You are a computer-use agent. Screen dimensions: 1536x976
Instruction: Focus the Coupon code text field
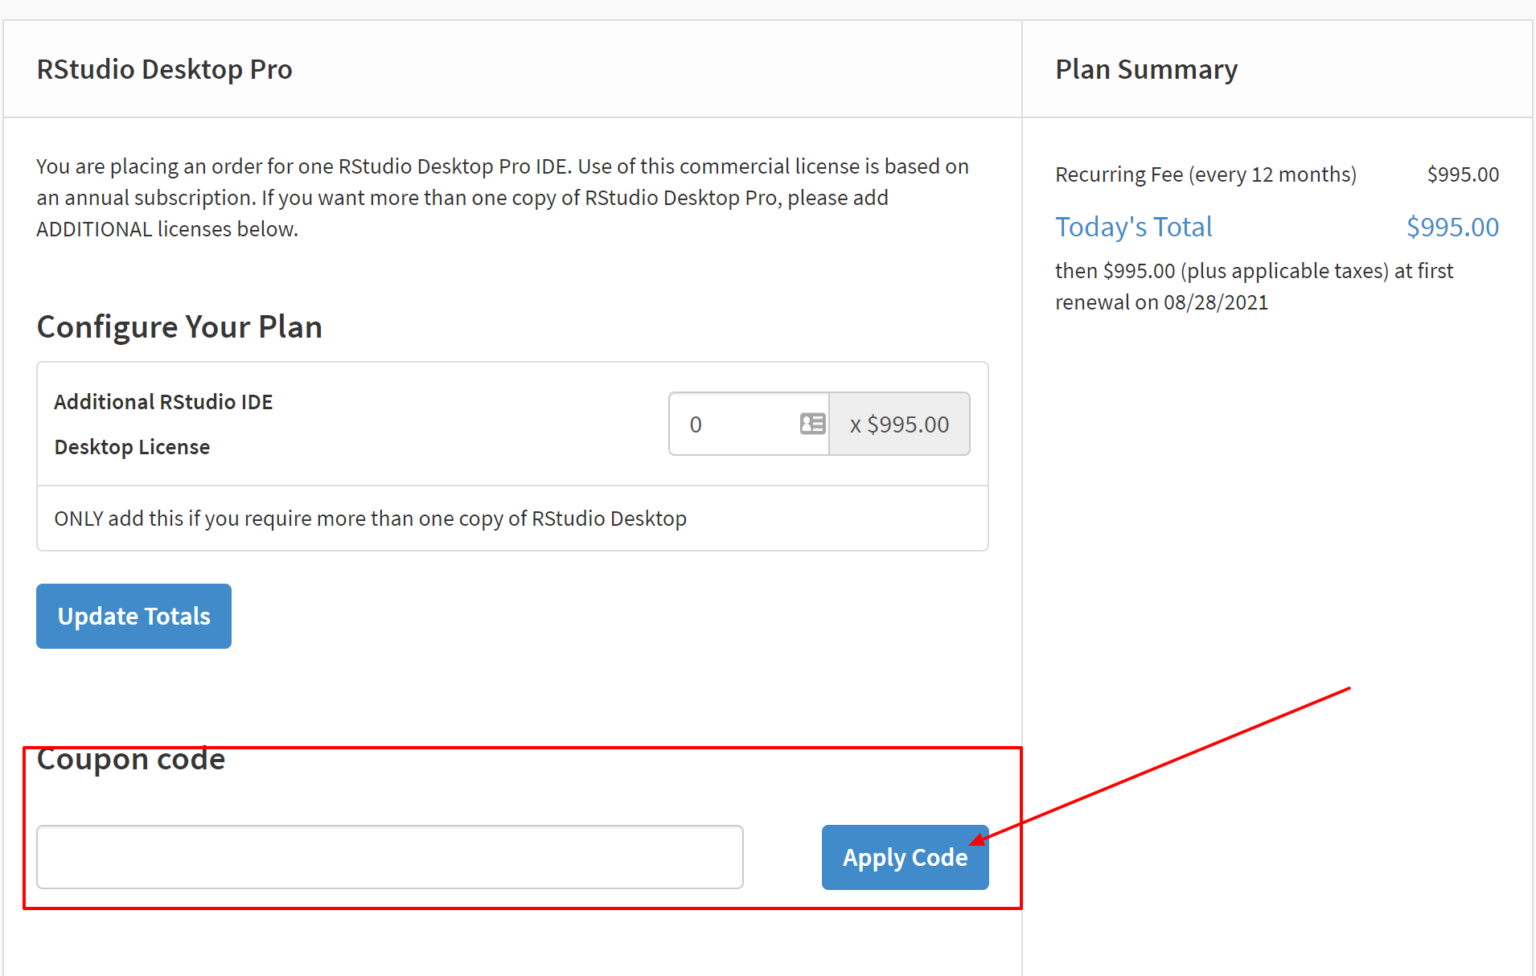[x=390, y=857]
